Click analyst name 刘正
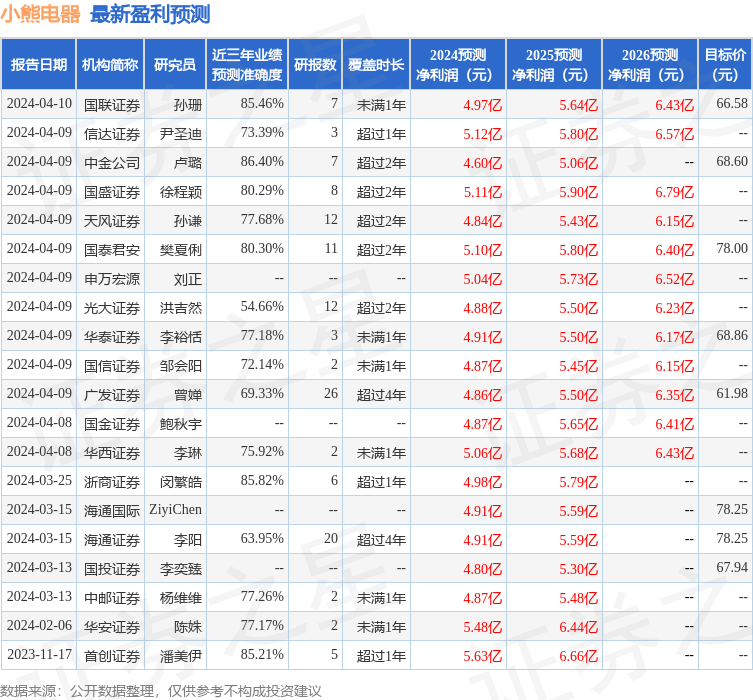753x700 pixels. (188, 278)
